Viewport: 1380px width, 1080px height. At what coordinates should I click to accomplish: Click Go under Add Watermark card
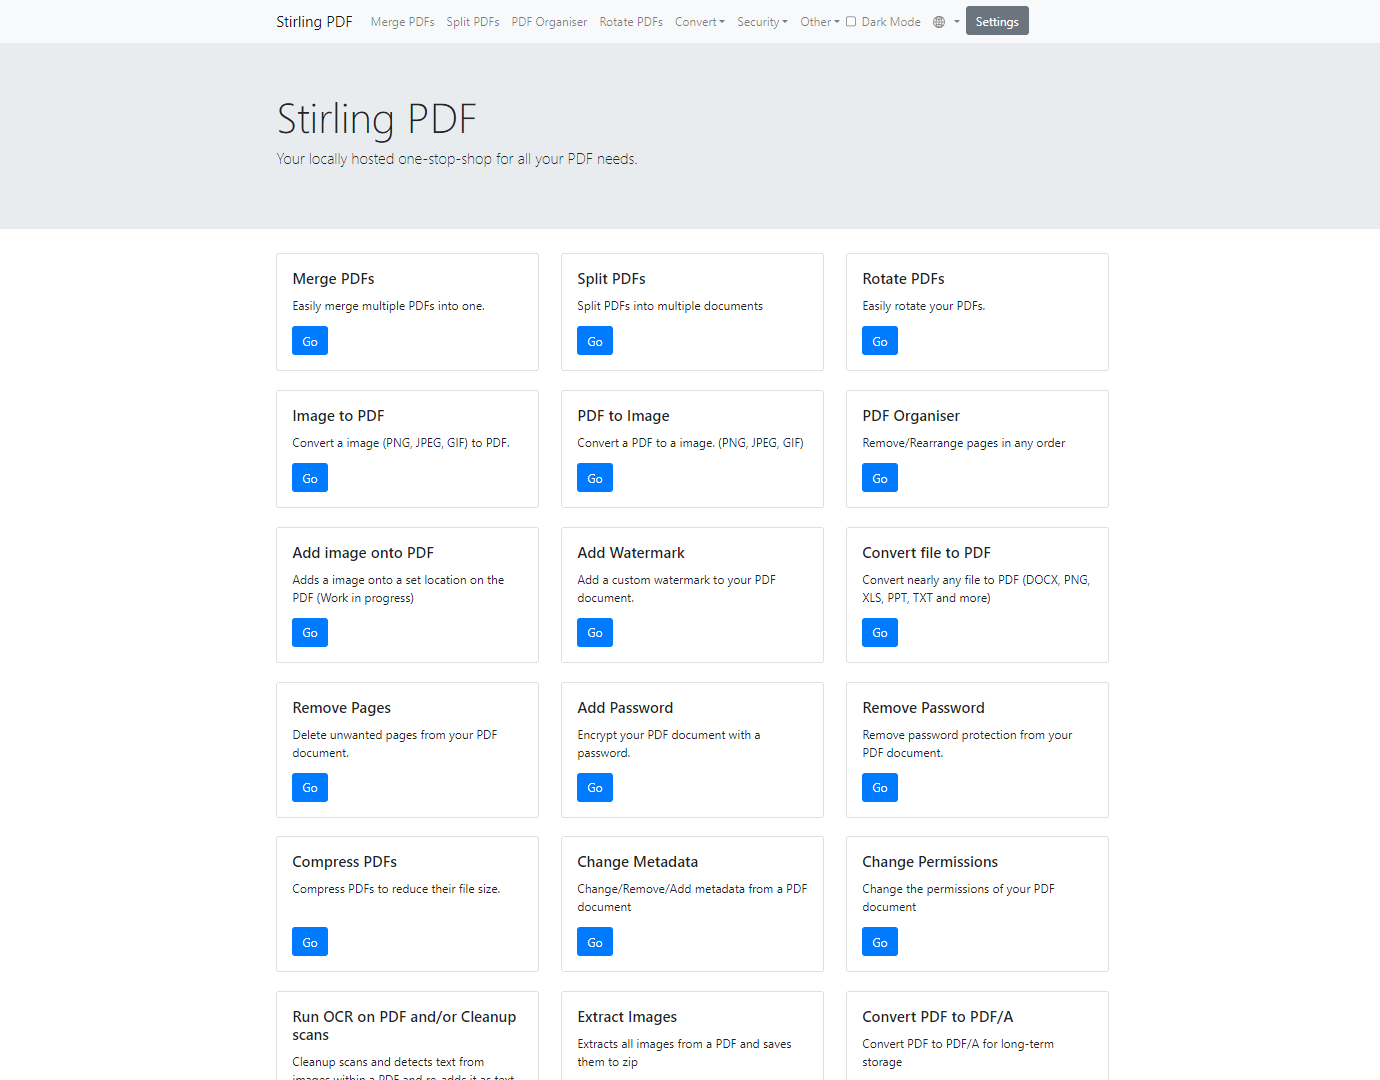click(x=595, y=633)
